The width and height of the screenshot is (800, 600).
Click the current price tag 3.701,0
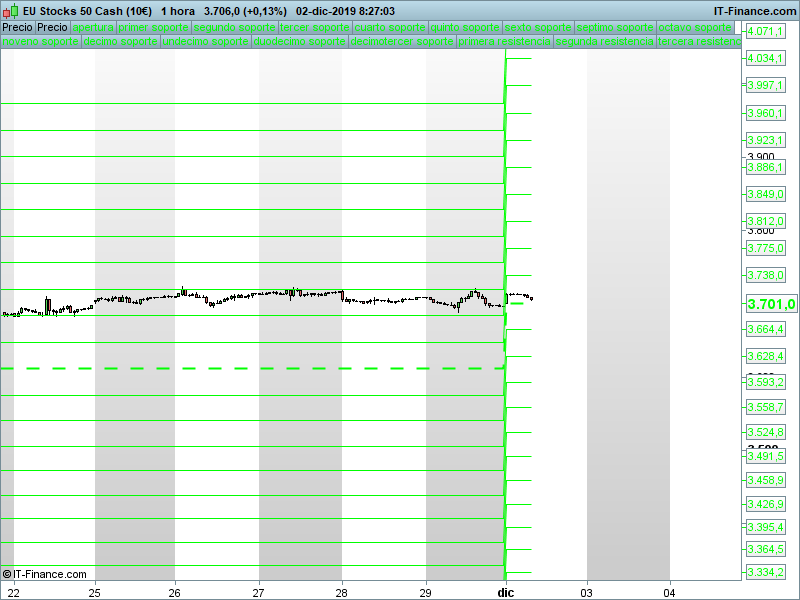coord(770,305)
